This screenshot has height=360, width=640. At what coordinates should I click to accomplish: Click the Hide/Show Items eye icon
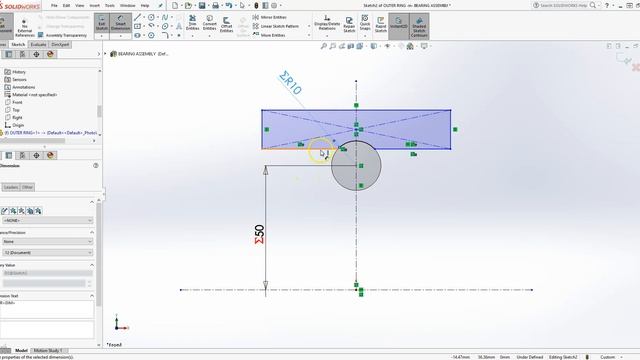387,46
